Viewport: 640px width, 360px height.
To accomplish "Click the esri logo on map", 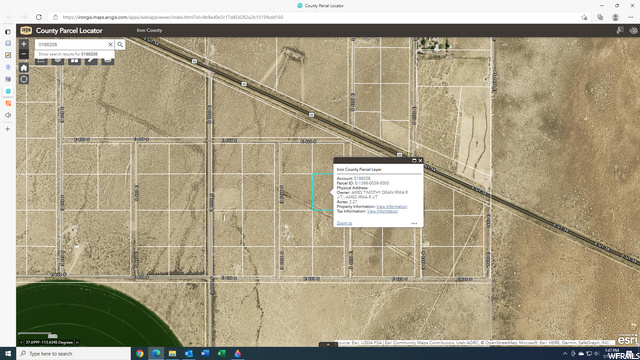I will tap(627, 340).
